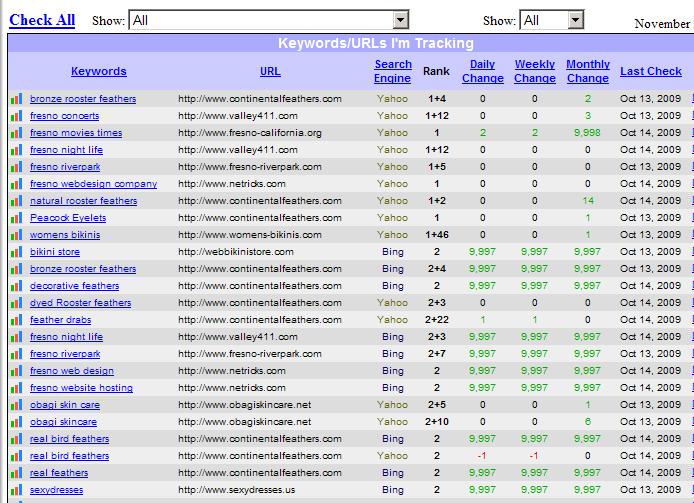Click URL http://www.sexydresses.us
Screen dimensions: 694x503
(x=236, y=490)
